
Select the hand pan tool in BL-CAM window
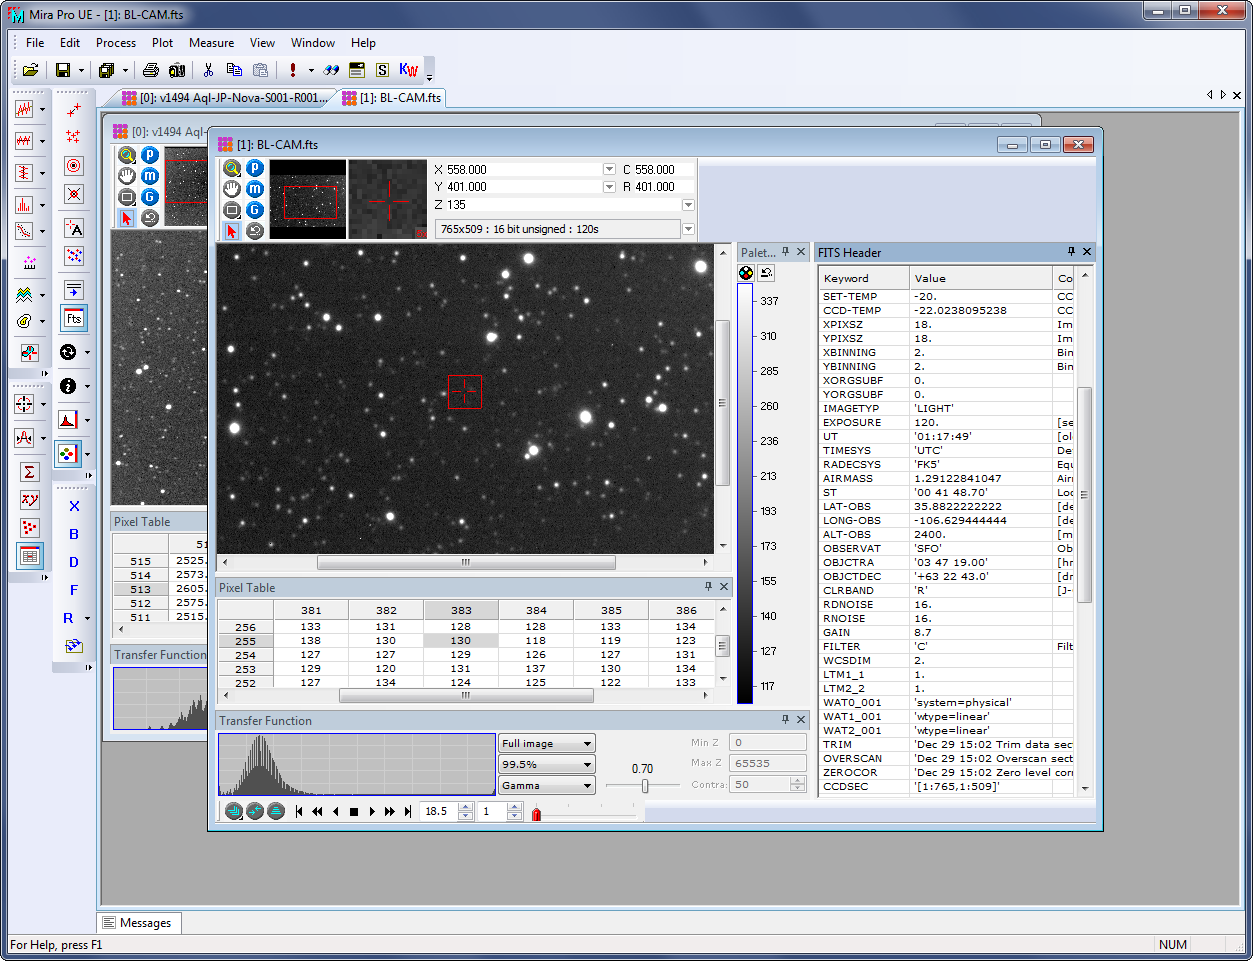pyautogui.click(x=232, y=189)
